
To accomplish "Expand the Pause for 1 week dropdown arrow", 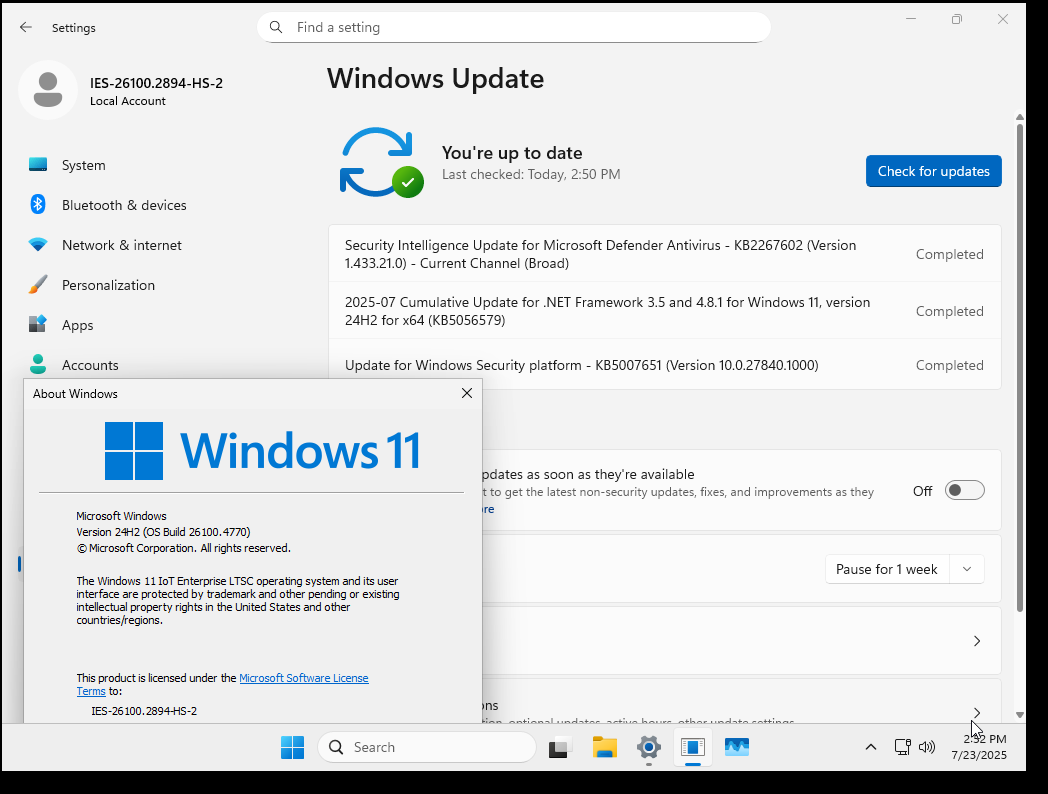I will point(967,569).
